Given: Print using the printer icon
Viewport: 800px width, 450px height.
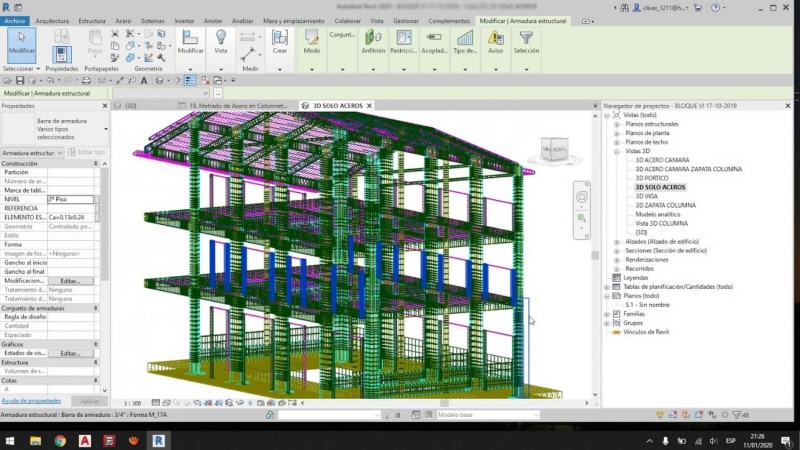Looking at the screenshot, I should (x=86, y=80).
